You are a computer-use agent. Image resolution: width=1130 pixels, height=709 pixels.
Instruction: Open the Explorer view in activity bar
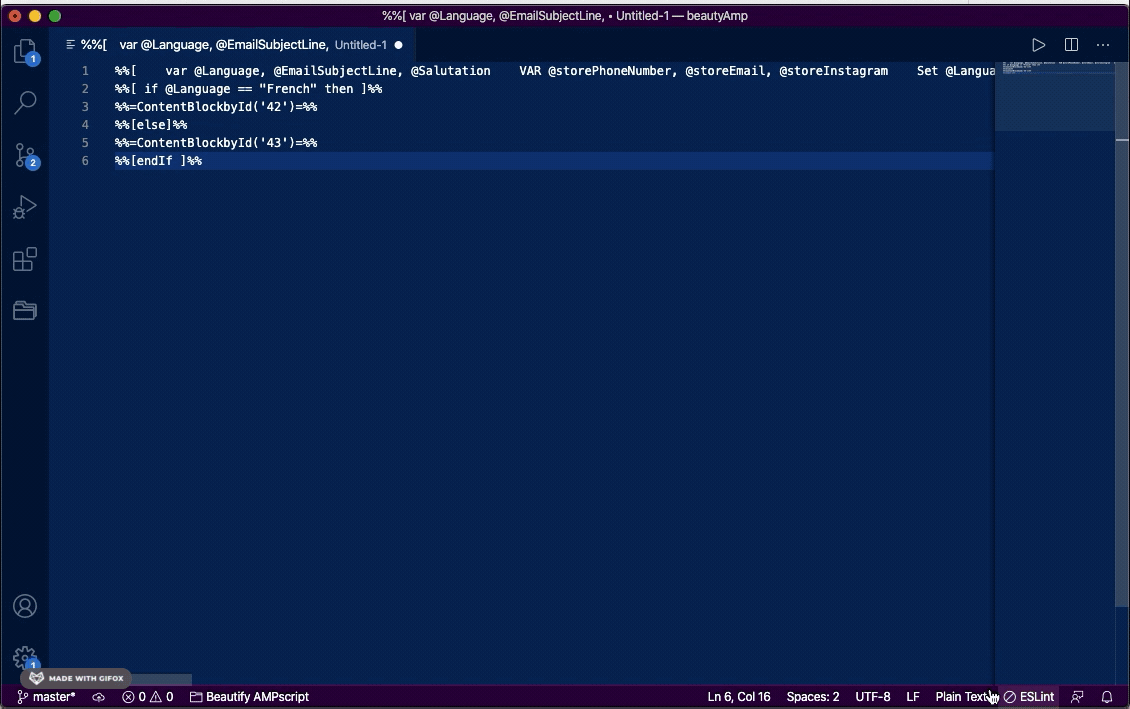pos(25,52)
